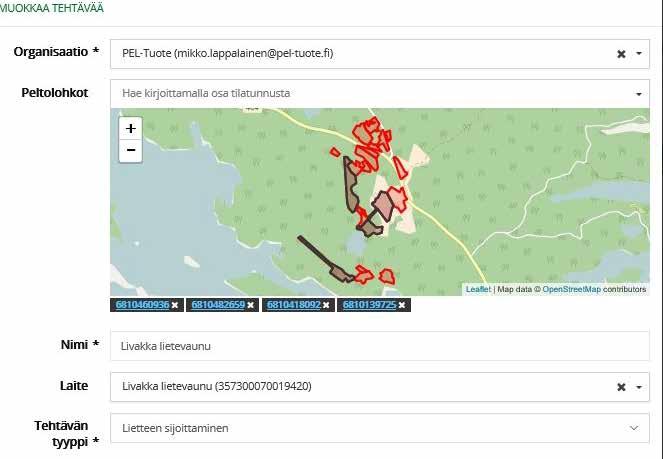Screen dimensions: 663x459
Task: Clear the Laite selection
Action: 621,387
